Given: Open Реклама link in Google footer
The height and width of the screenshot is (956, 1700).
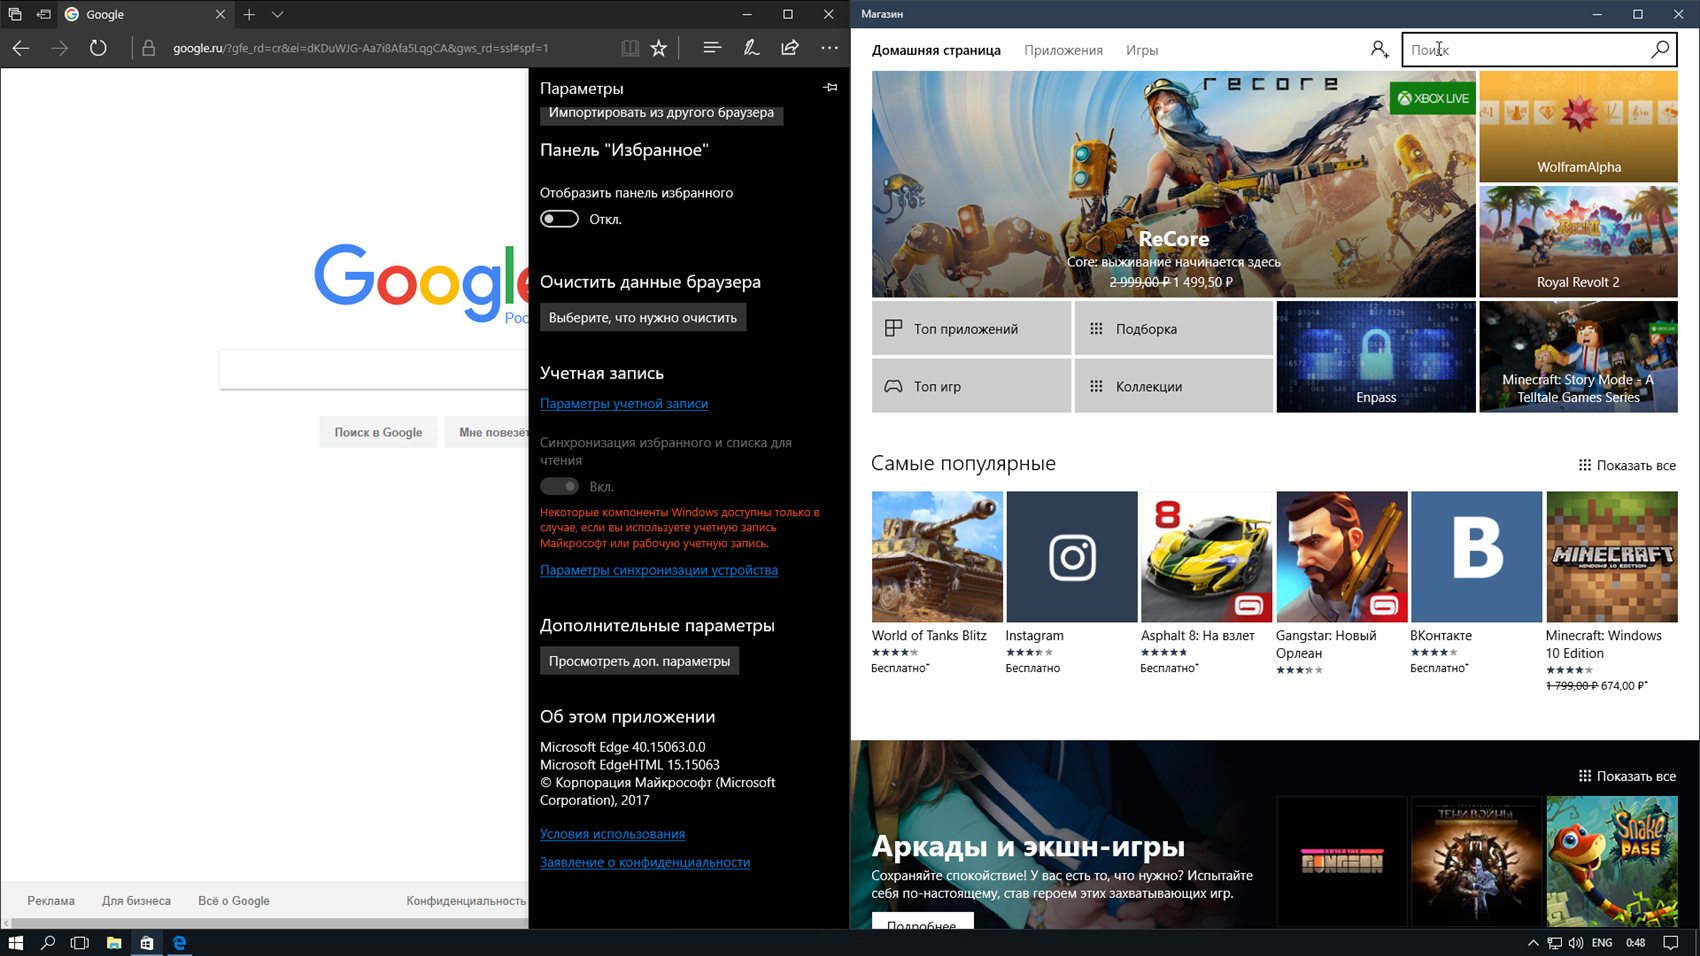Looking at the screenshot, I should click(x=51, y=901).
